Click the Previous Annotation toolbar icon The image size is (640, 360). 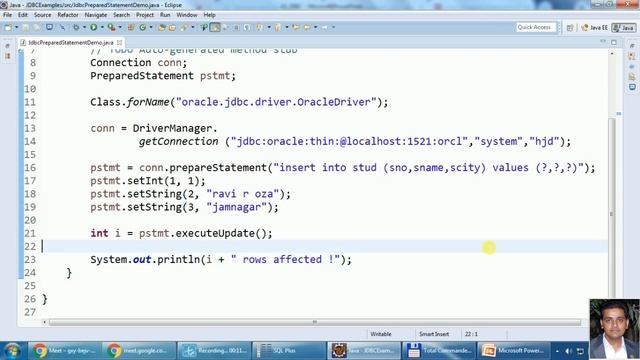click(278, 27)
